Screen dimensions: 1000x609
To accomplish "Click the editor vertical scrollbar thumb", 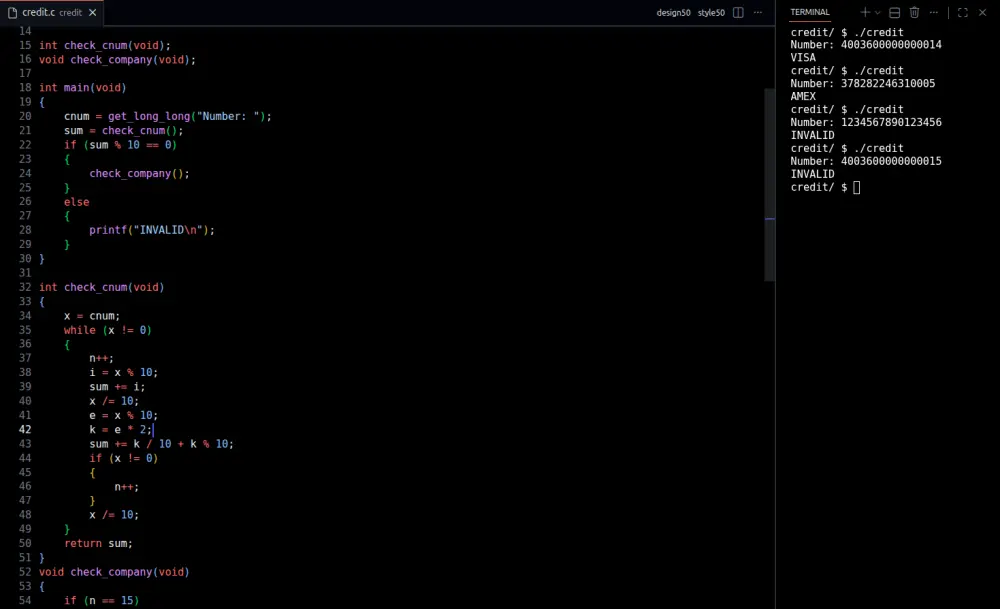I will coord(770,184).
